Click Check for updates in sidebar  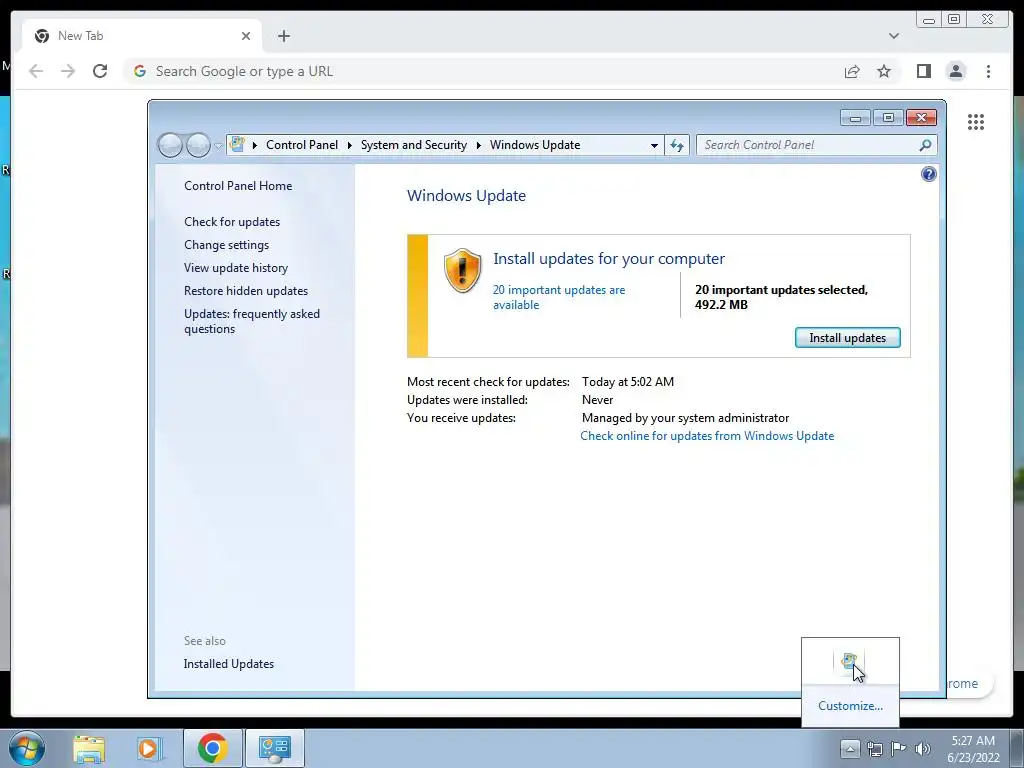pos(232,221)
